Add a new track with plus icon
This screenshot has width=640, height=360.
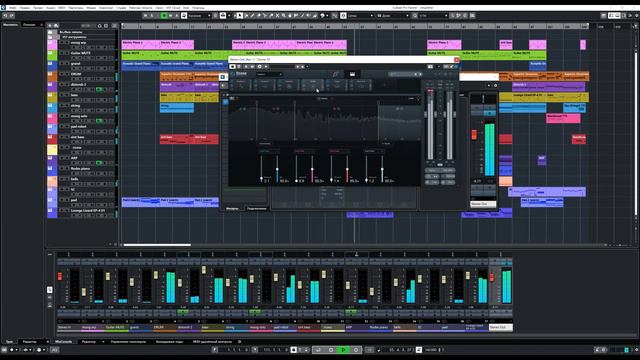[x=50, y=25]
